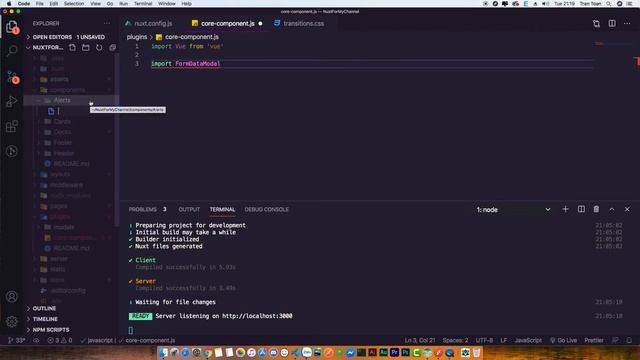Image resolution: width=640 pixels, height=360 pixels.
Task: Click the errors and warnings count in the status bar
Action: [x=60, y=340]
